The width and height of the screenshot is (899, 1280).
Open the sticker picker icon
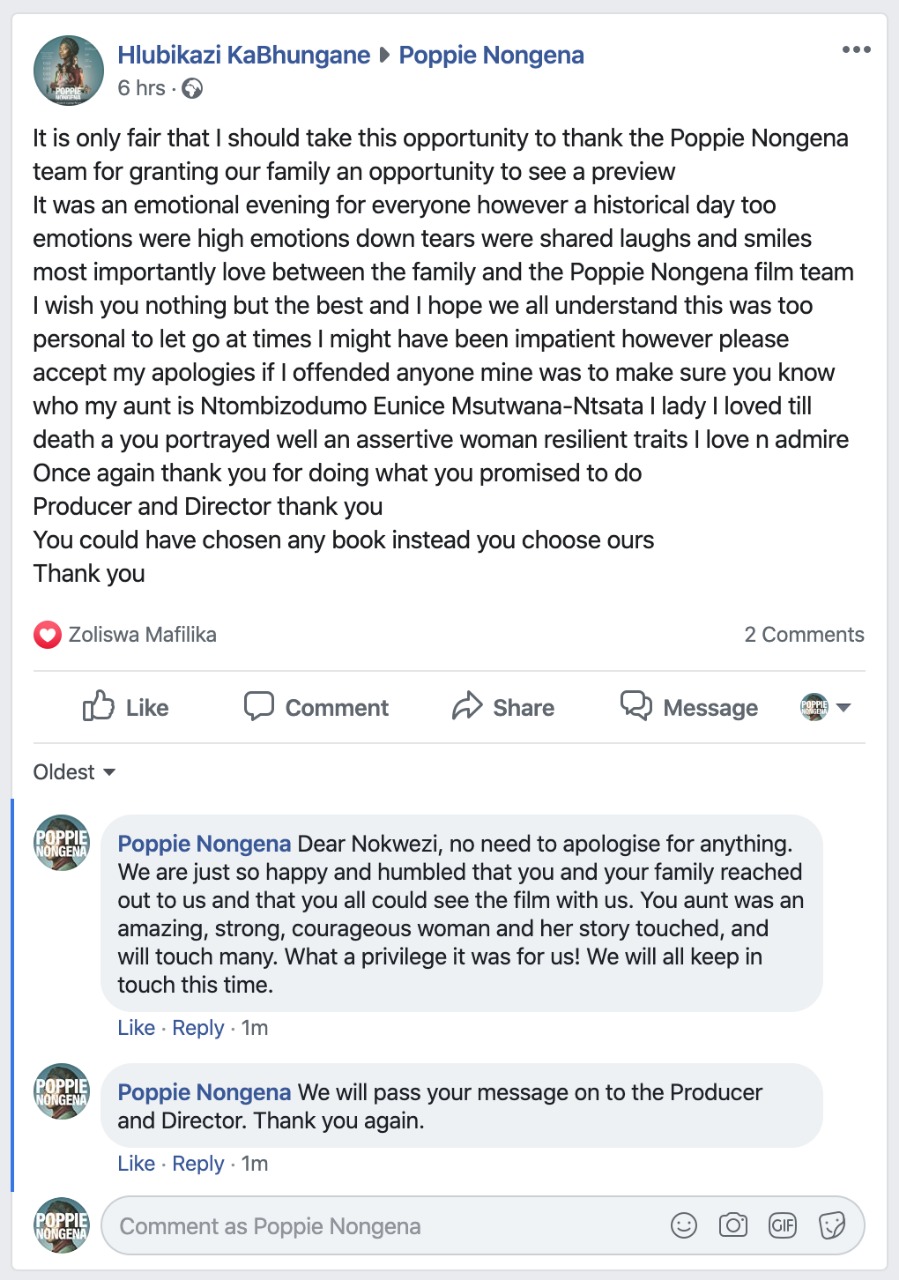[x=831, y=1226]
